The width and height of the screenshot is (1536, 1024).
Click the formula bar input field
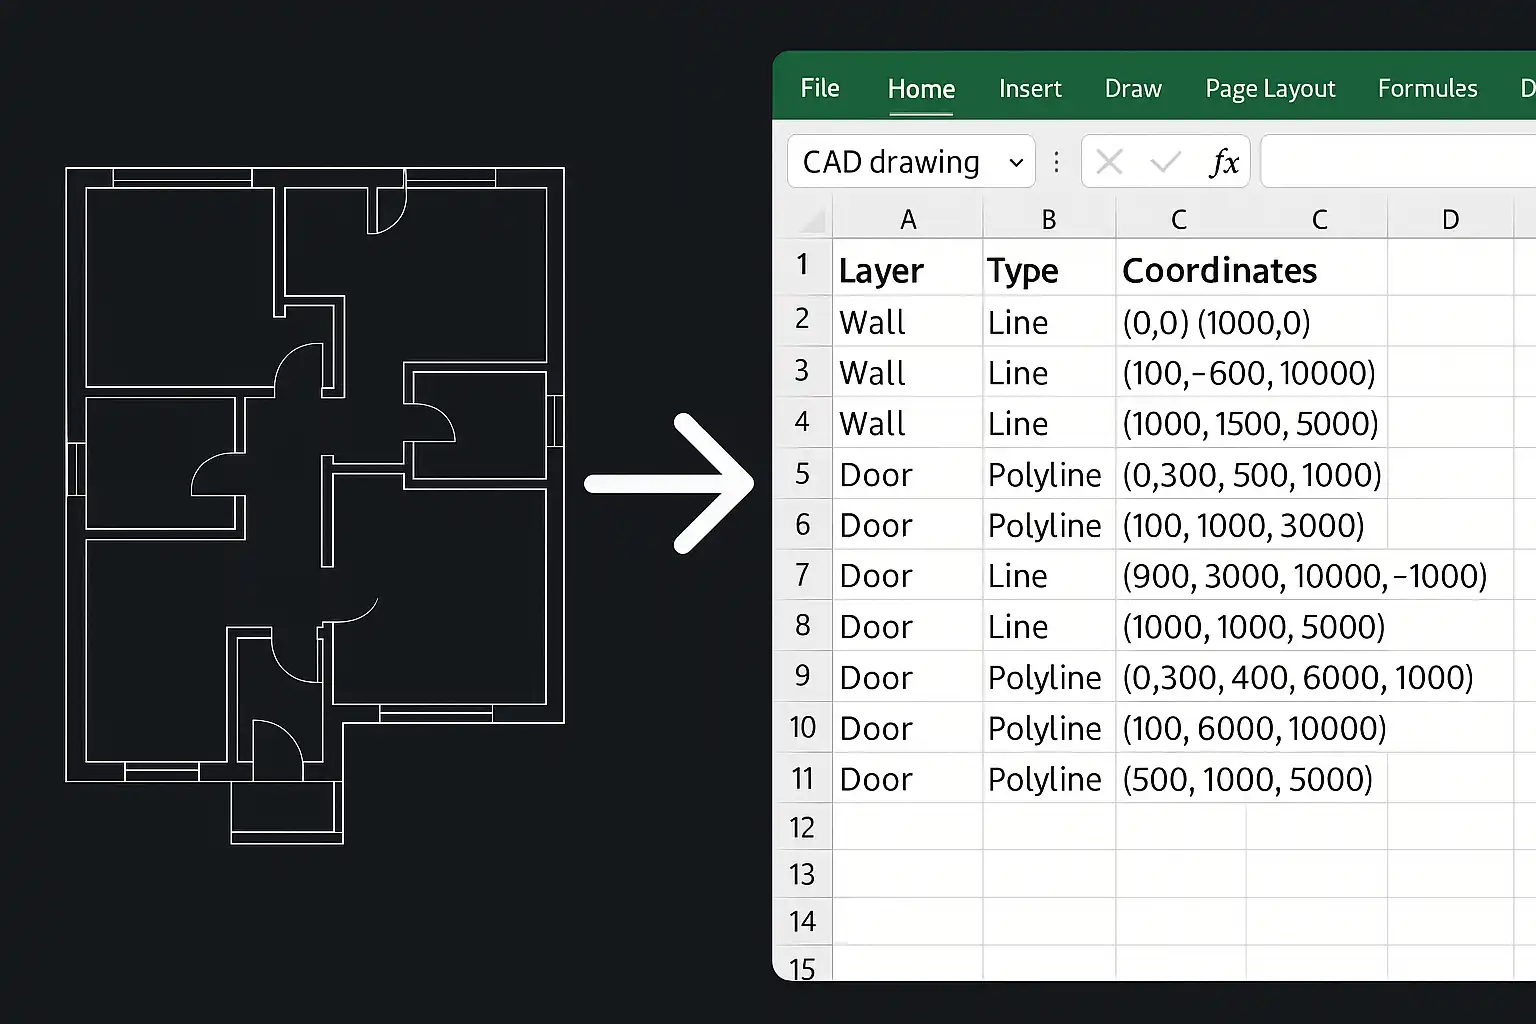click(x=1398, y=161)
